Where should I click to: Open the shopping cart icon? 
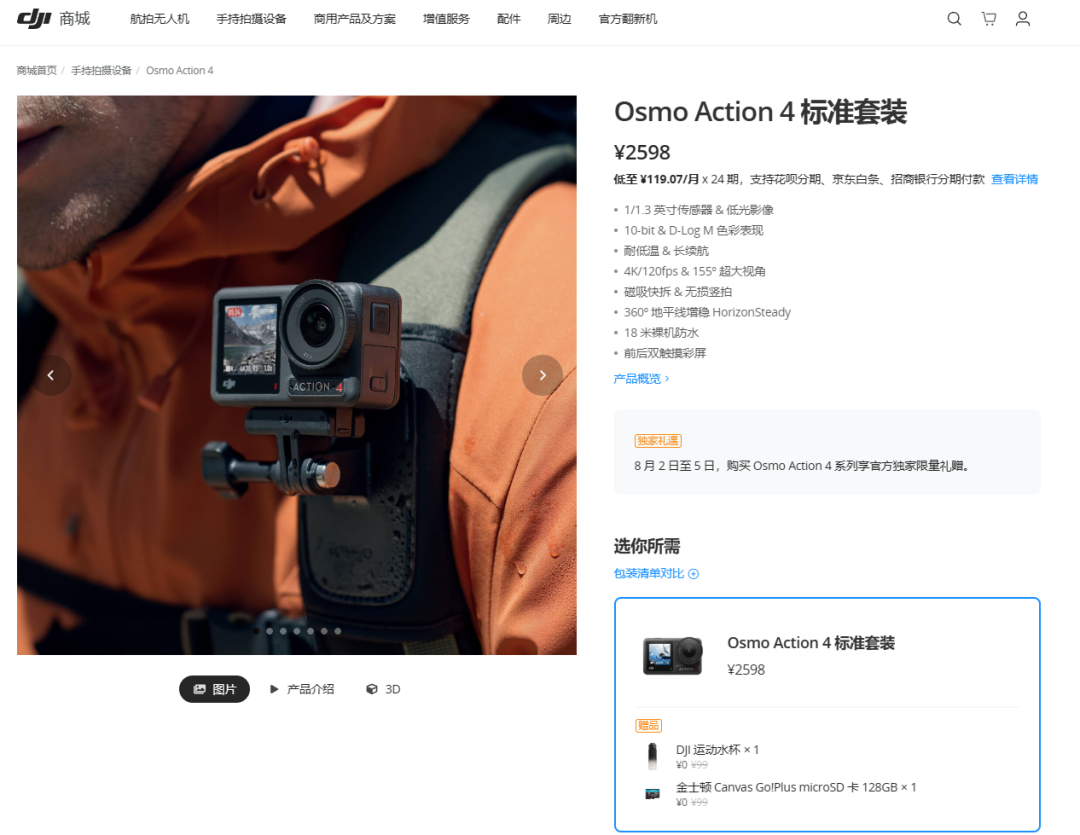[988, 19]
